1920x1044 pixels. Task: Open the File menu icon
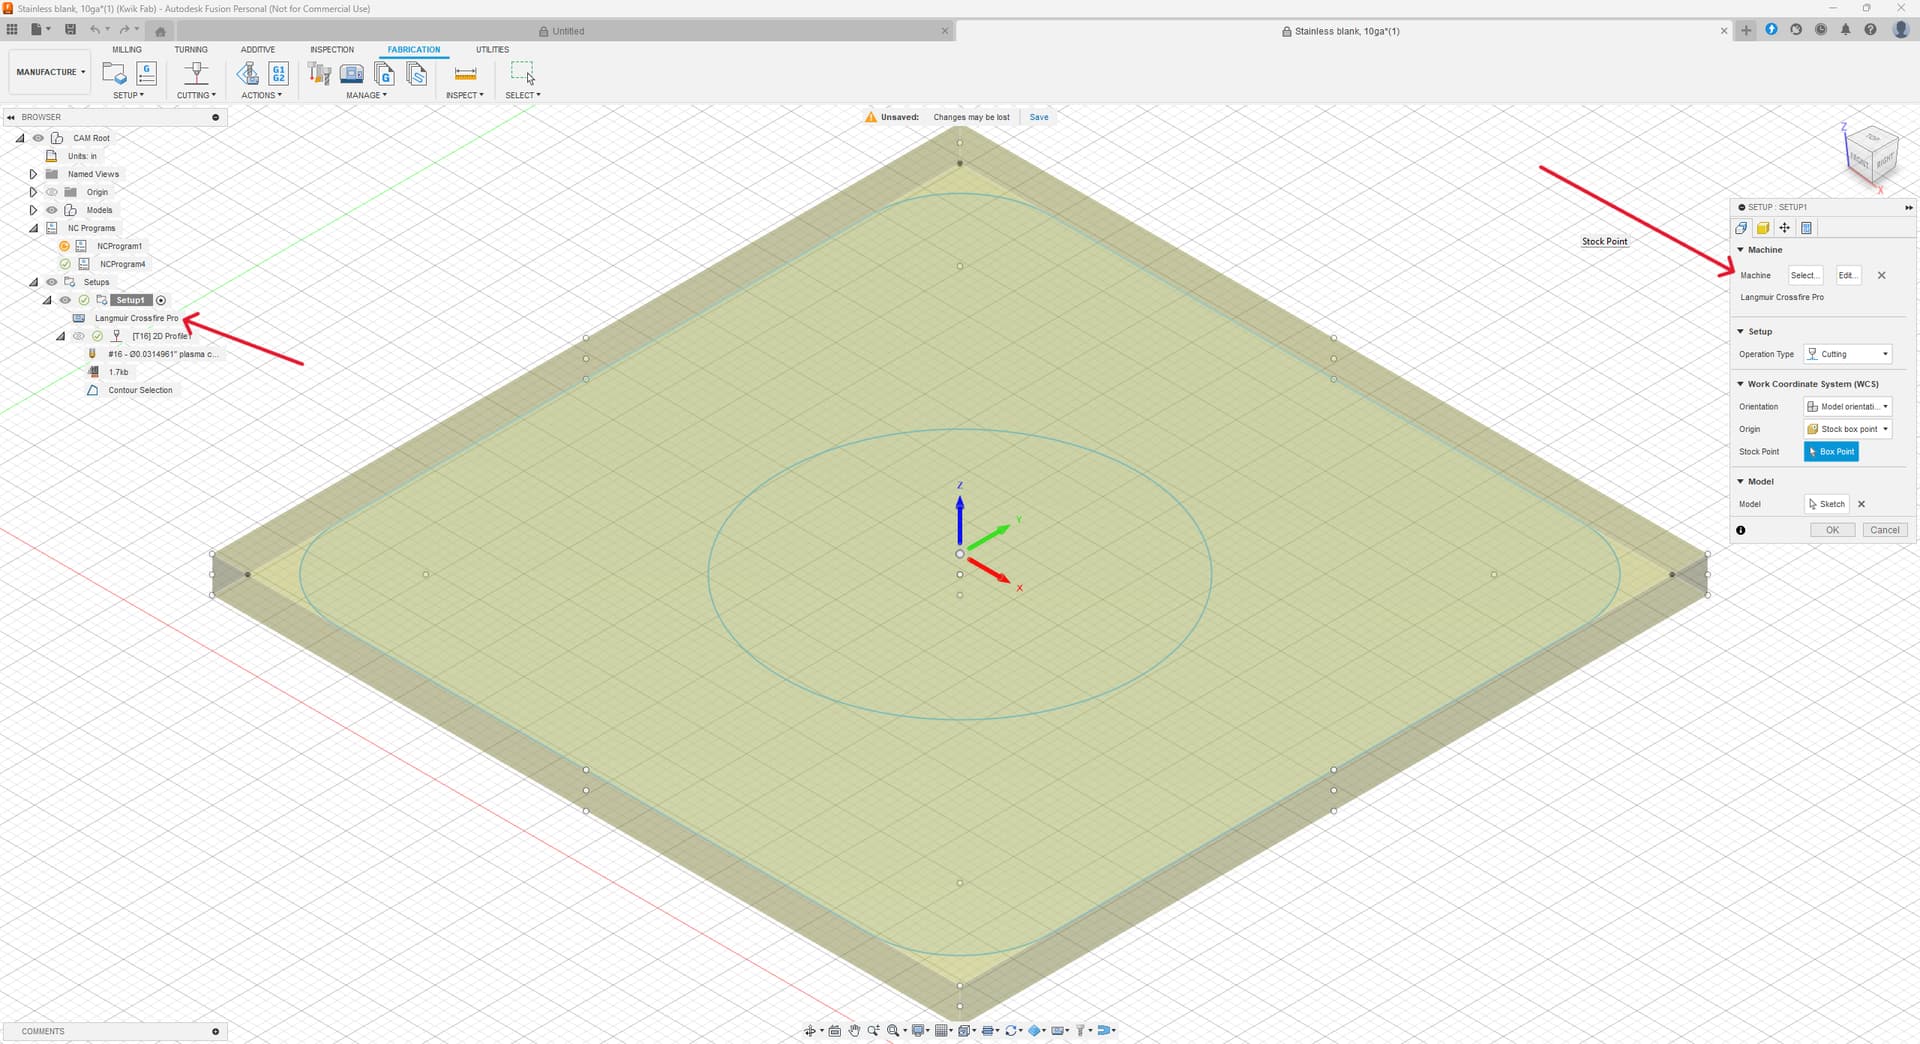tap(38, 30)
